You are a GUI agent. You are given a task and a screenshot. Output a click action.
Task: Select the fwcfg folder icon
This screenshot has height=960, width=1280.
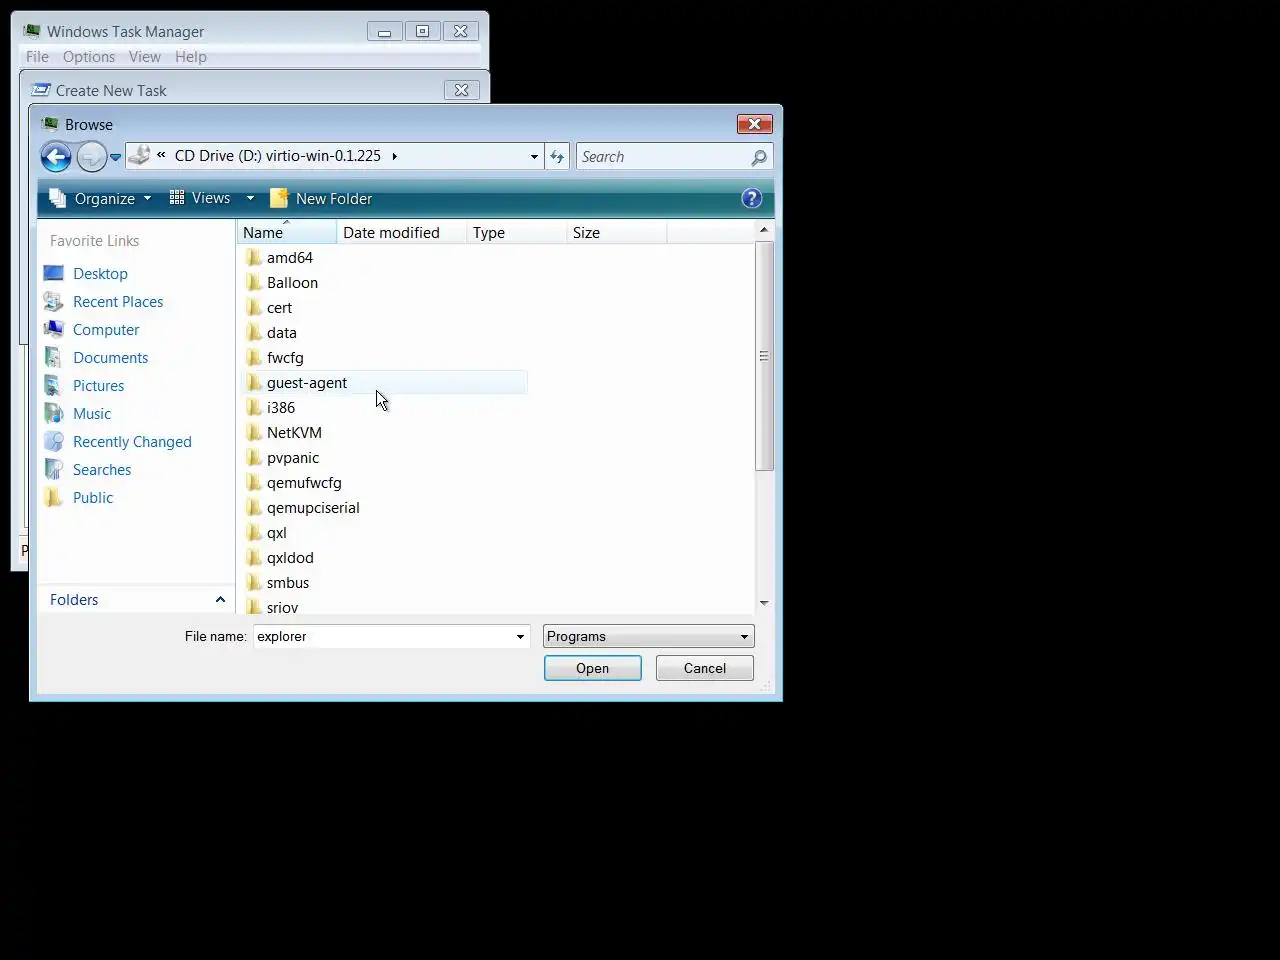coord(254,357)
